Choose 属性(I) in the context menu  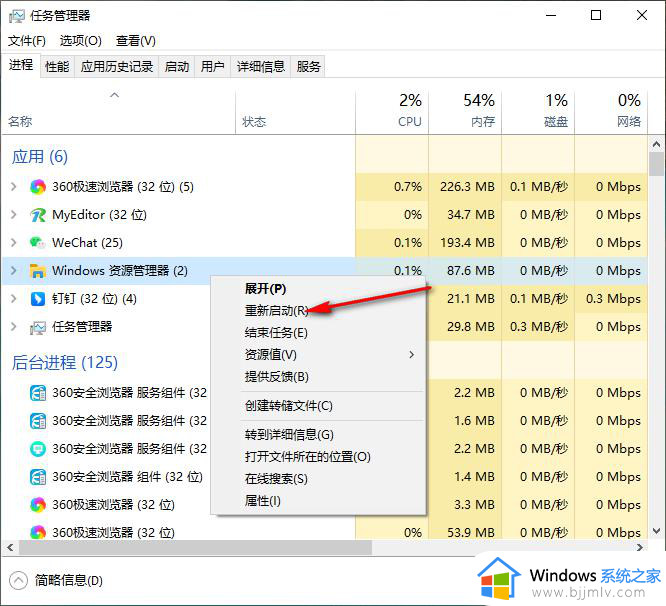[319, 501]
